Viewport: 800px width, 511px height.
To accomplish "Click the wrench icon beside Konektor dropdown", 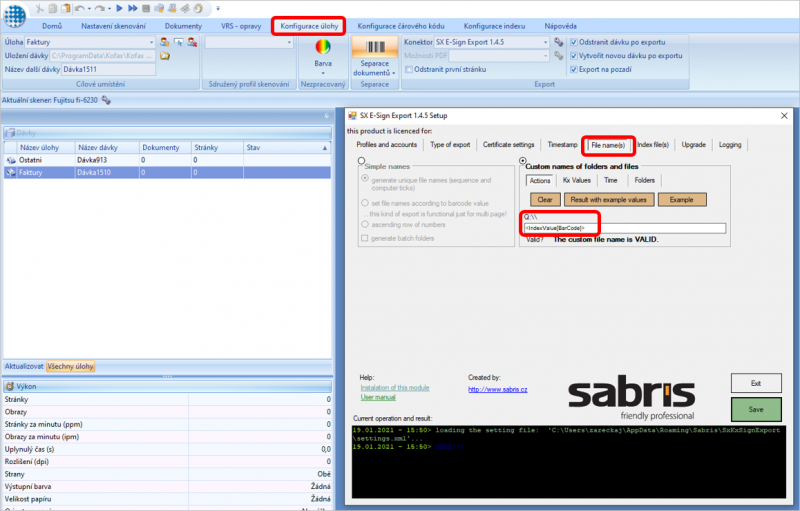I will pyautogui.click(x=559, y=42).
